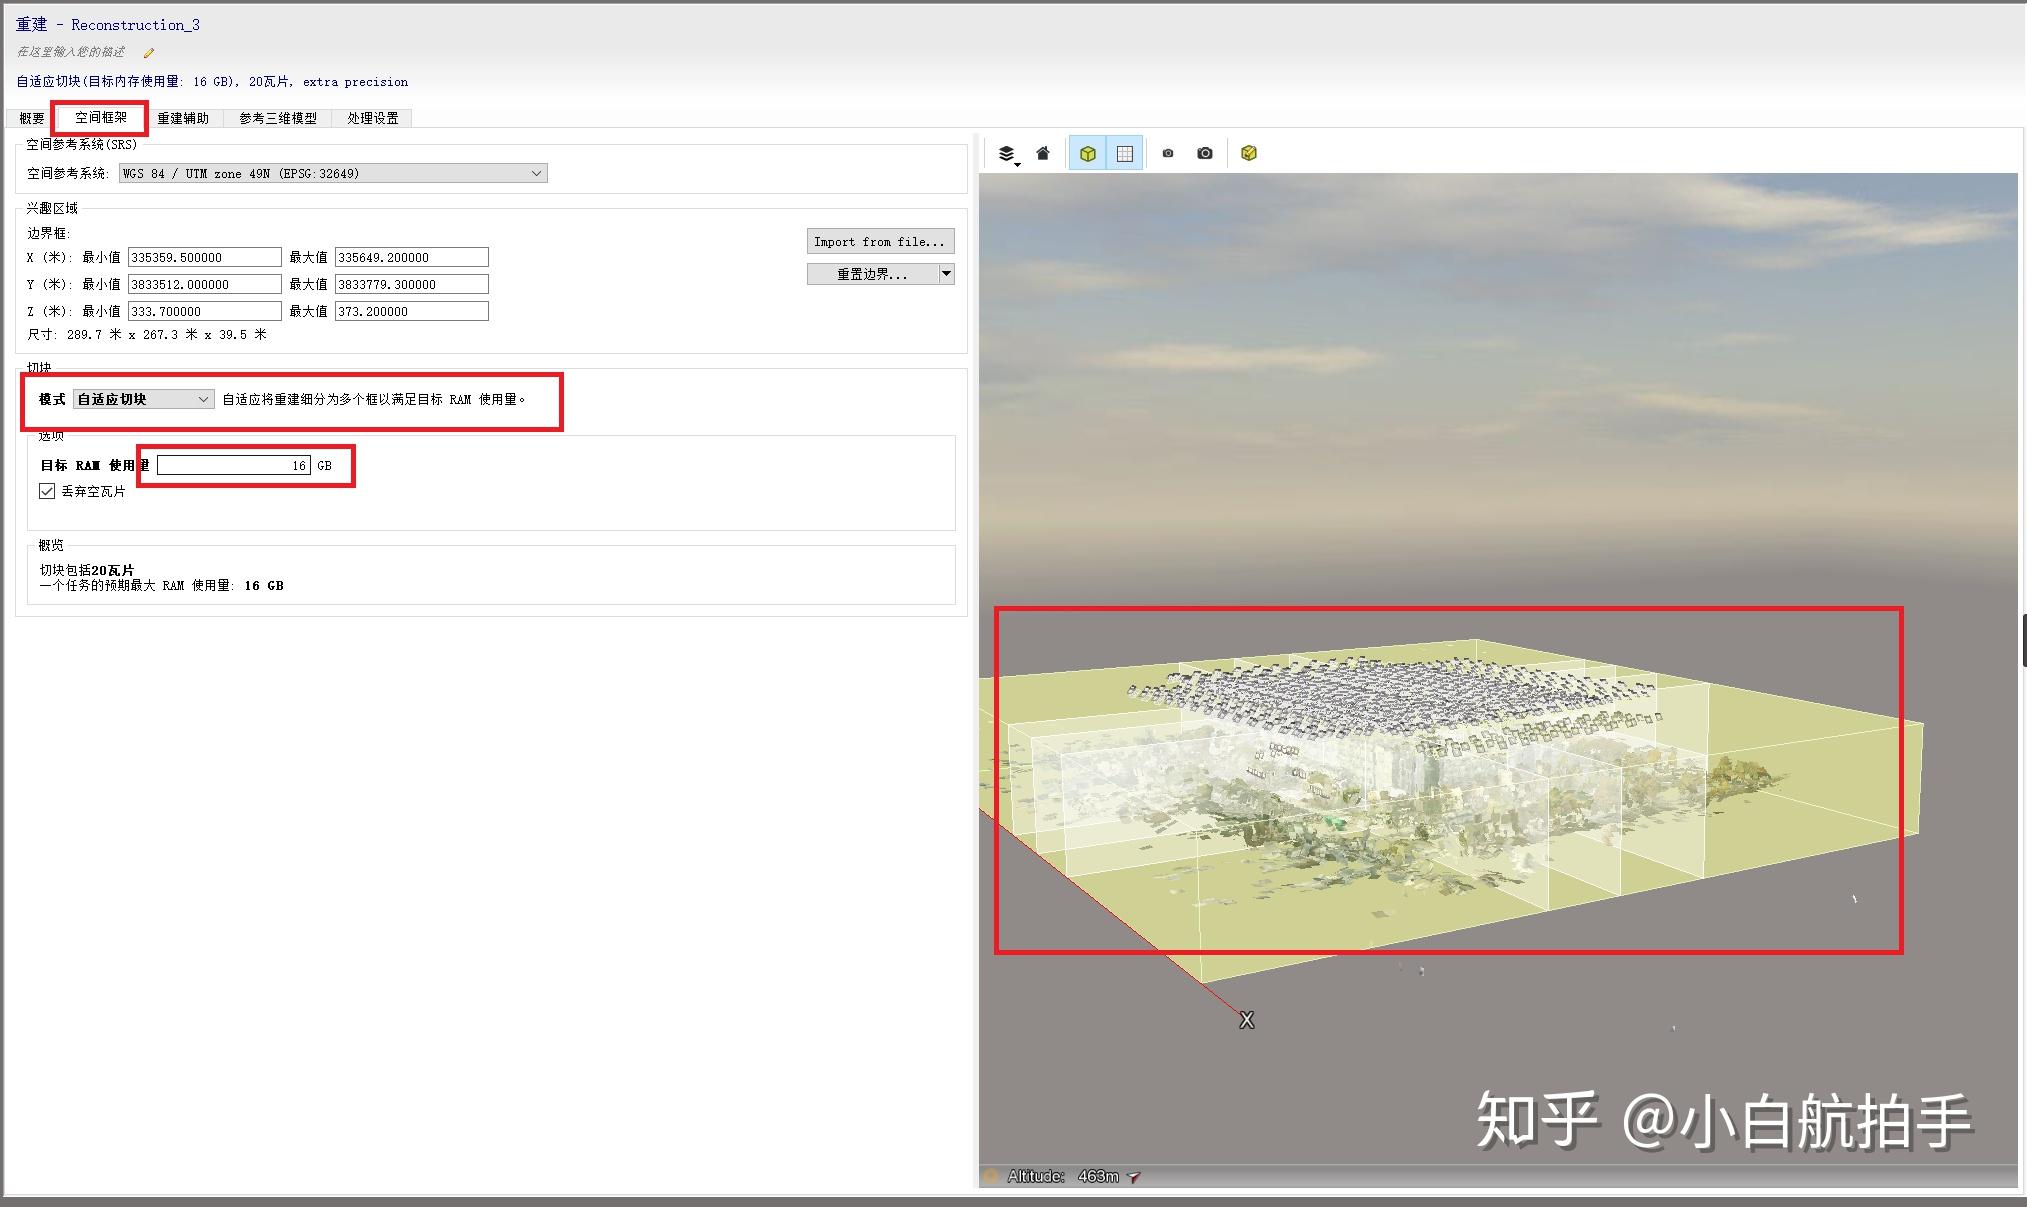This screenshot has width=2027, height=1207.
Task: Click the large camera screenshot icon
Action: coord(1205,153)
